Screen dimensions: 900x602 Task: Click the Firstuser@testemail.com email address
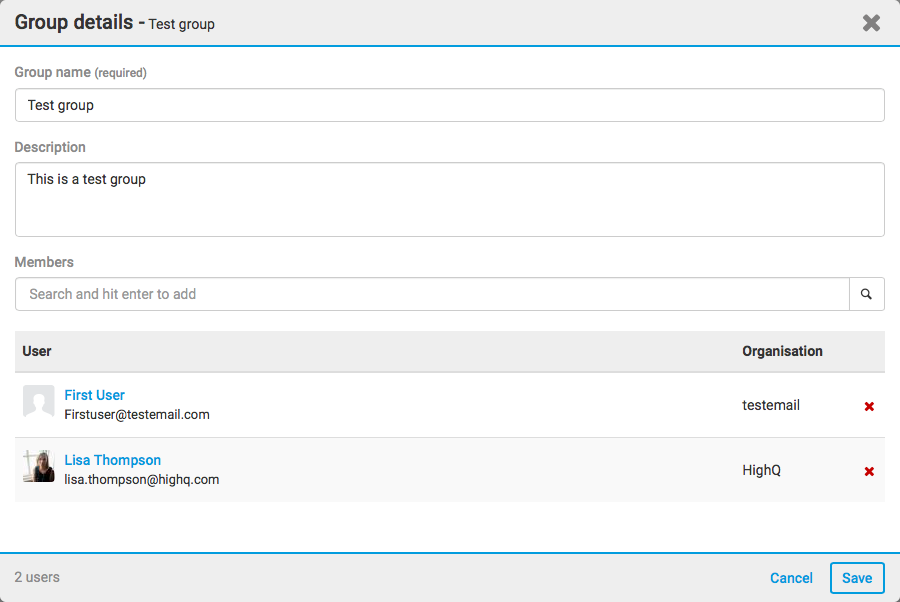[x=137, y=414]
